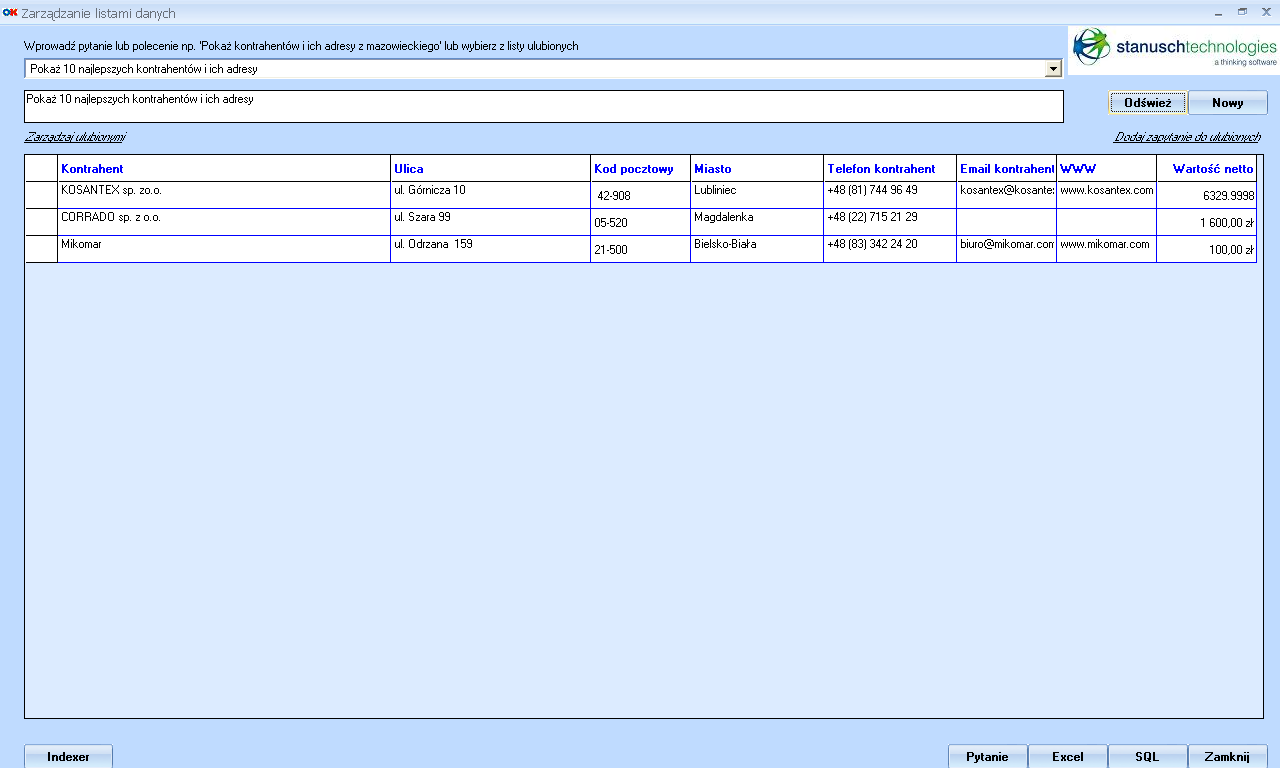
Task: Click the Email kontrahent column header
Action: pyautogui.click(x=1007, y=168)
